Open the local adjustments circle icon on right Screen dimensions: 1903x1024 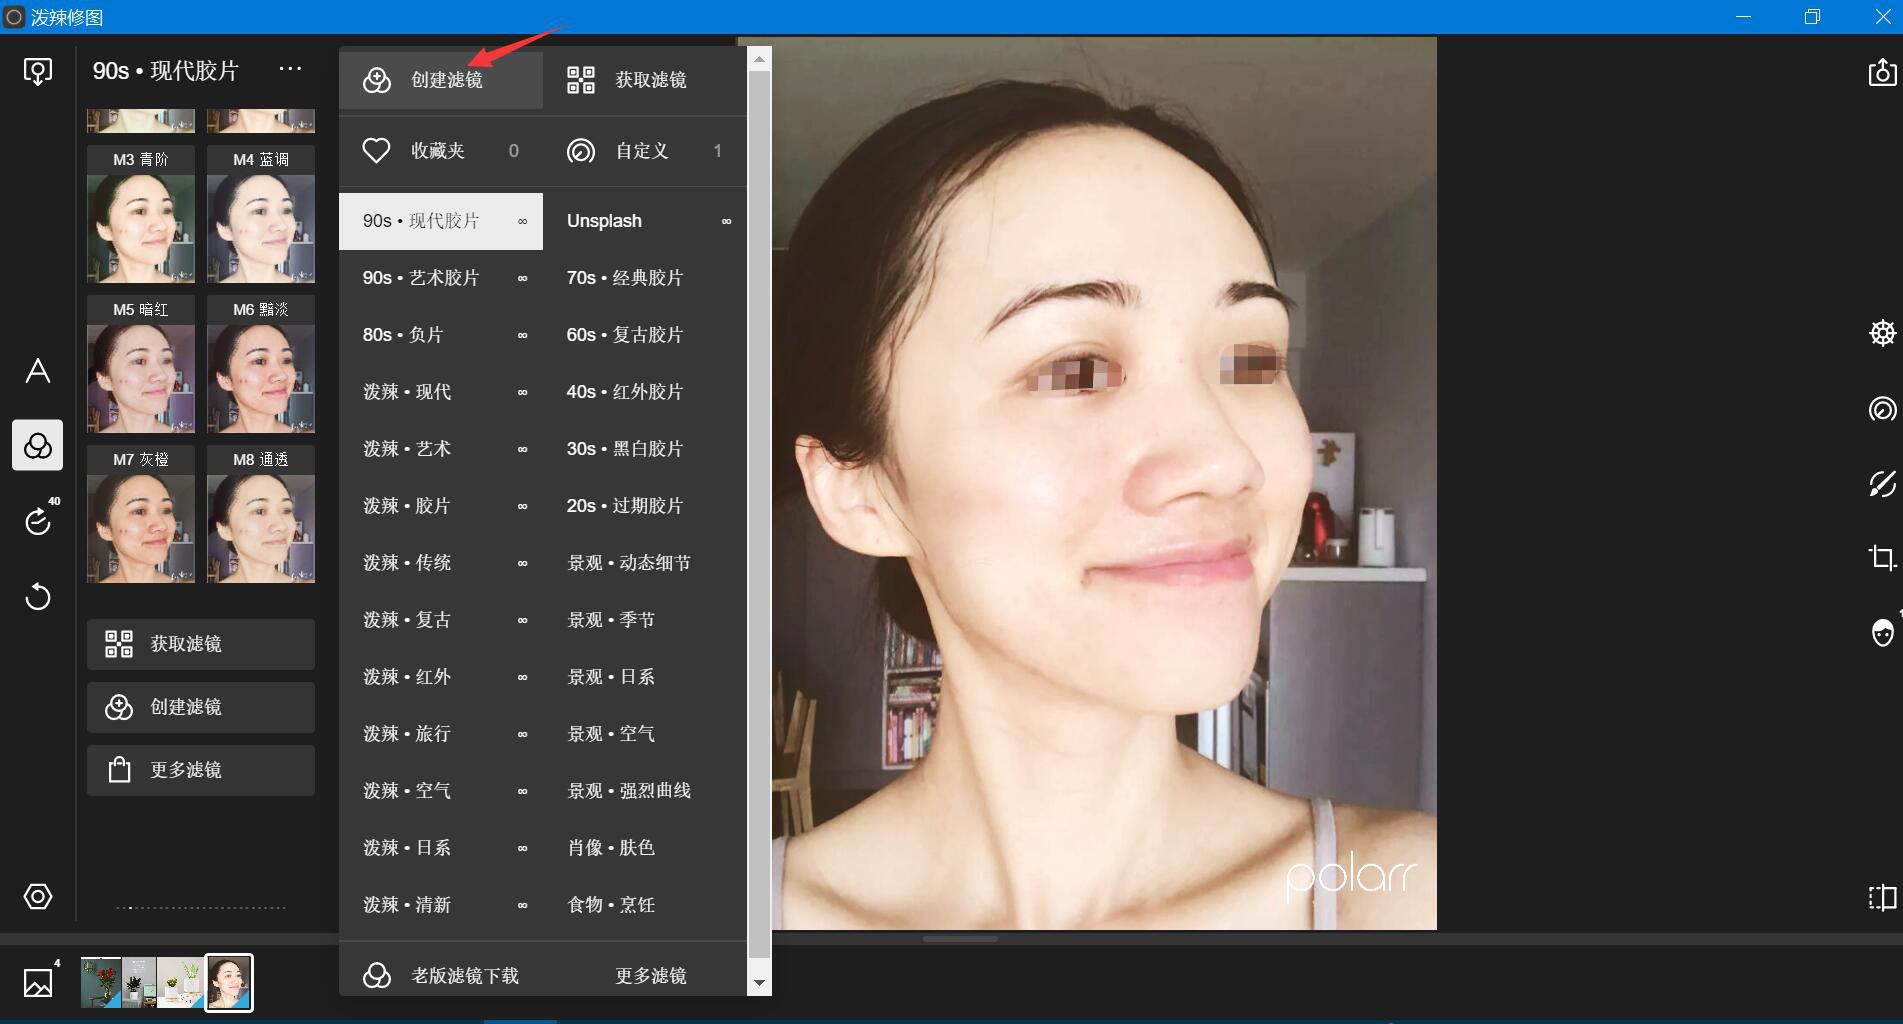pyautogui.click(x=1882, y=409)
